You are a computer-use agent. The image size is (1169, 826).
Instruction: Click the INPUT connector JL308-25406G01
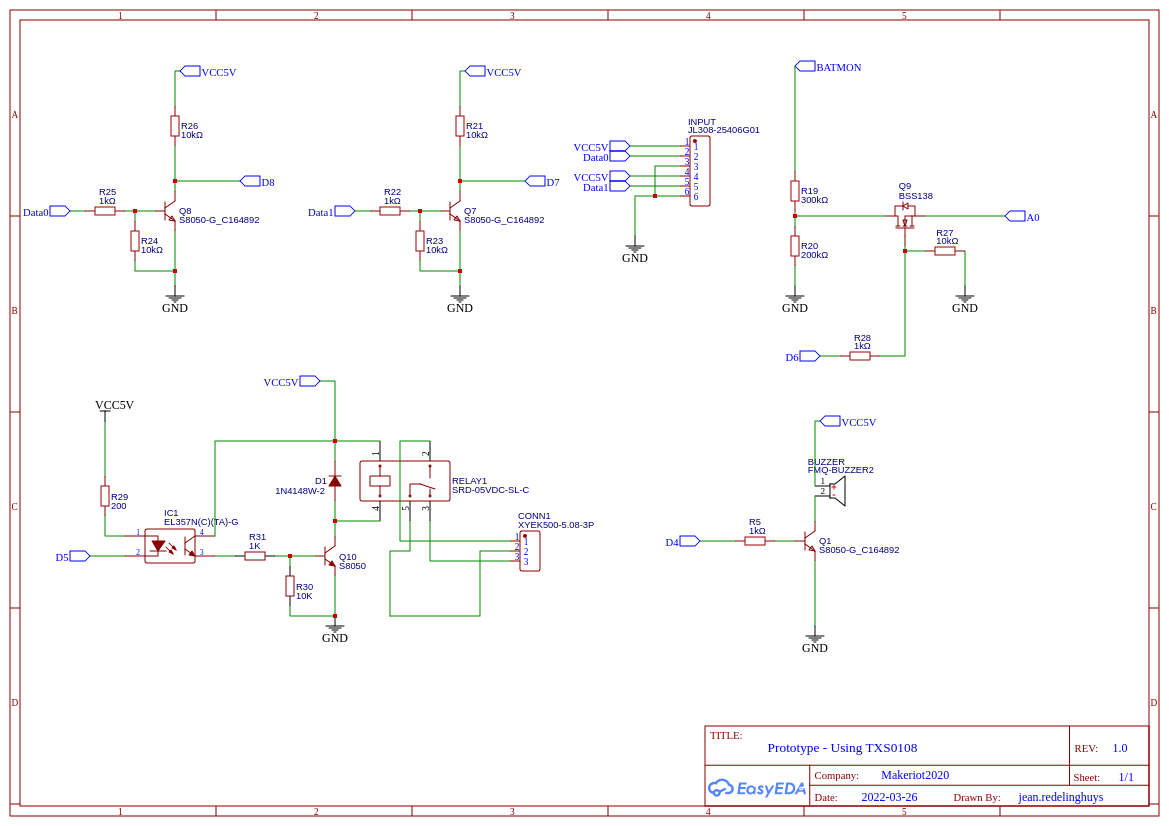click(x=700, y=172)
